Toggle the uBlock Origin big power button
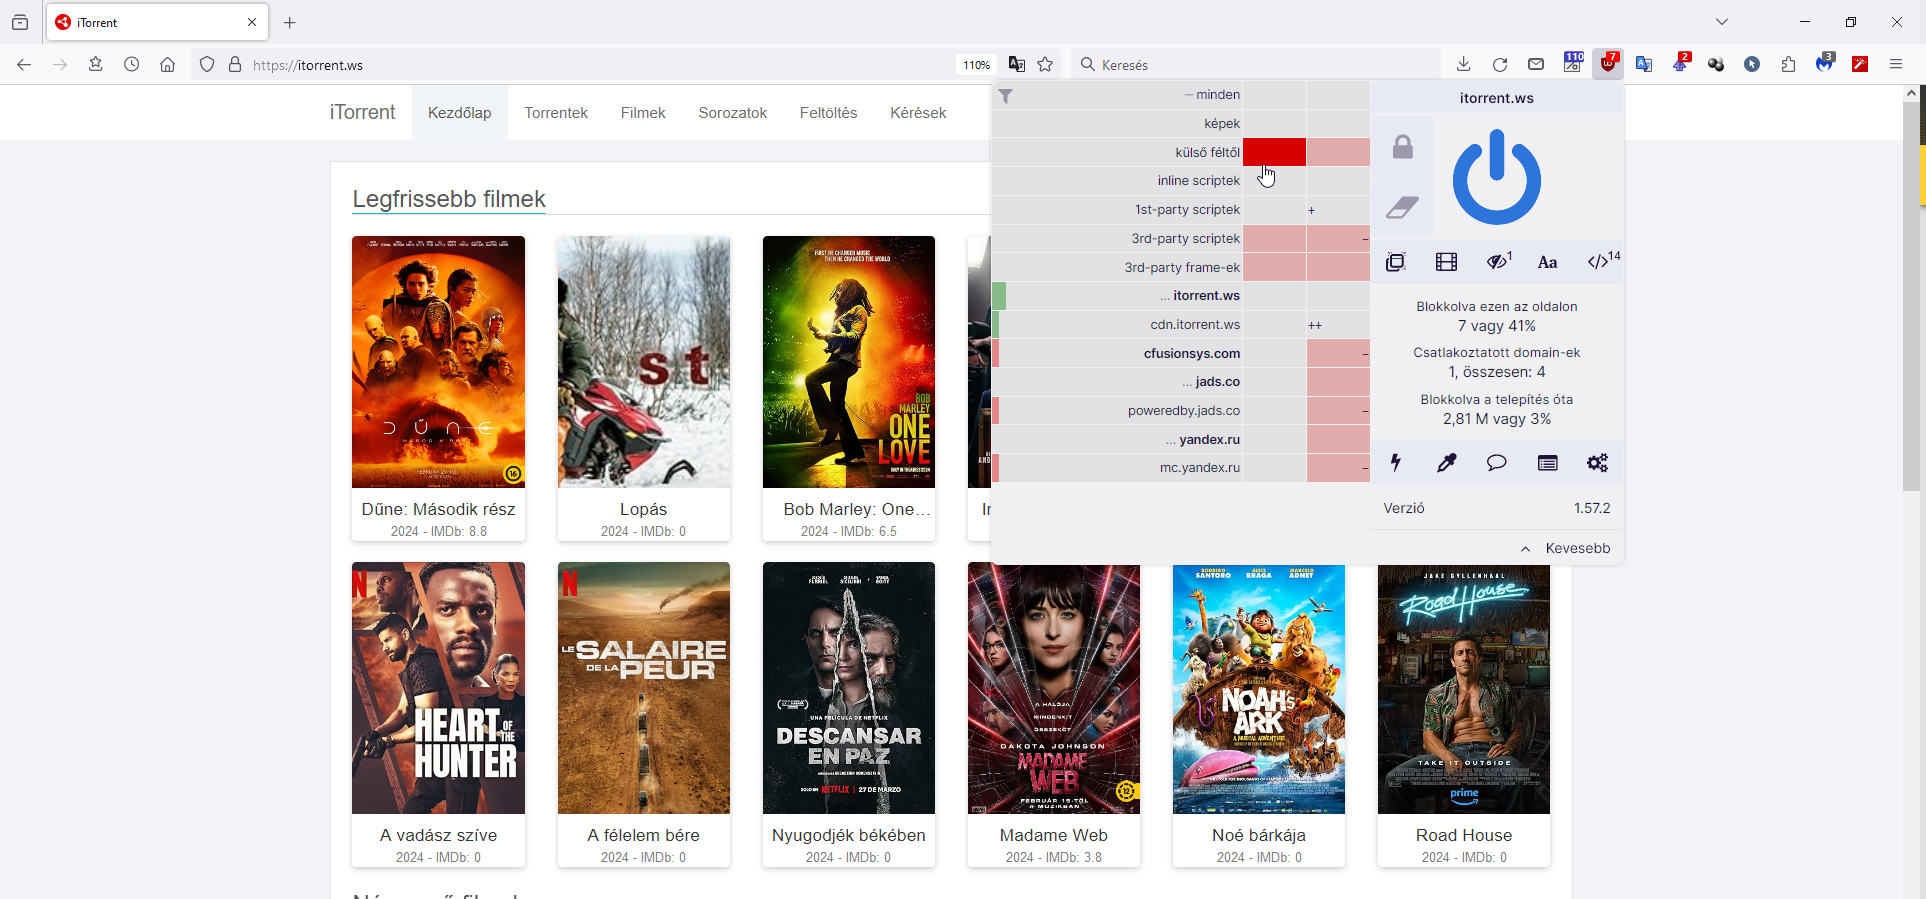Viewport: 1926px width, 899px height. click(x=1497, y=178)
